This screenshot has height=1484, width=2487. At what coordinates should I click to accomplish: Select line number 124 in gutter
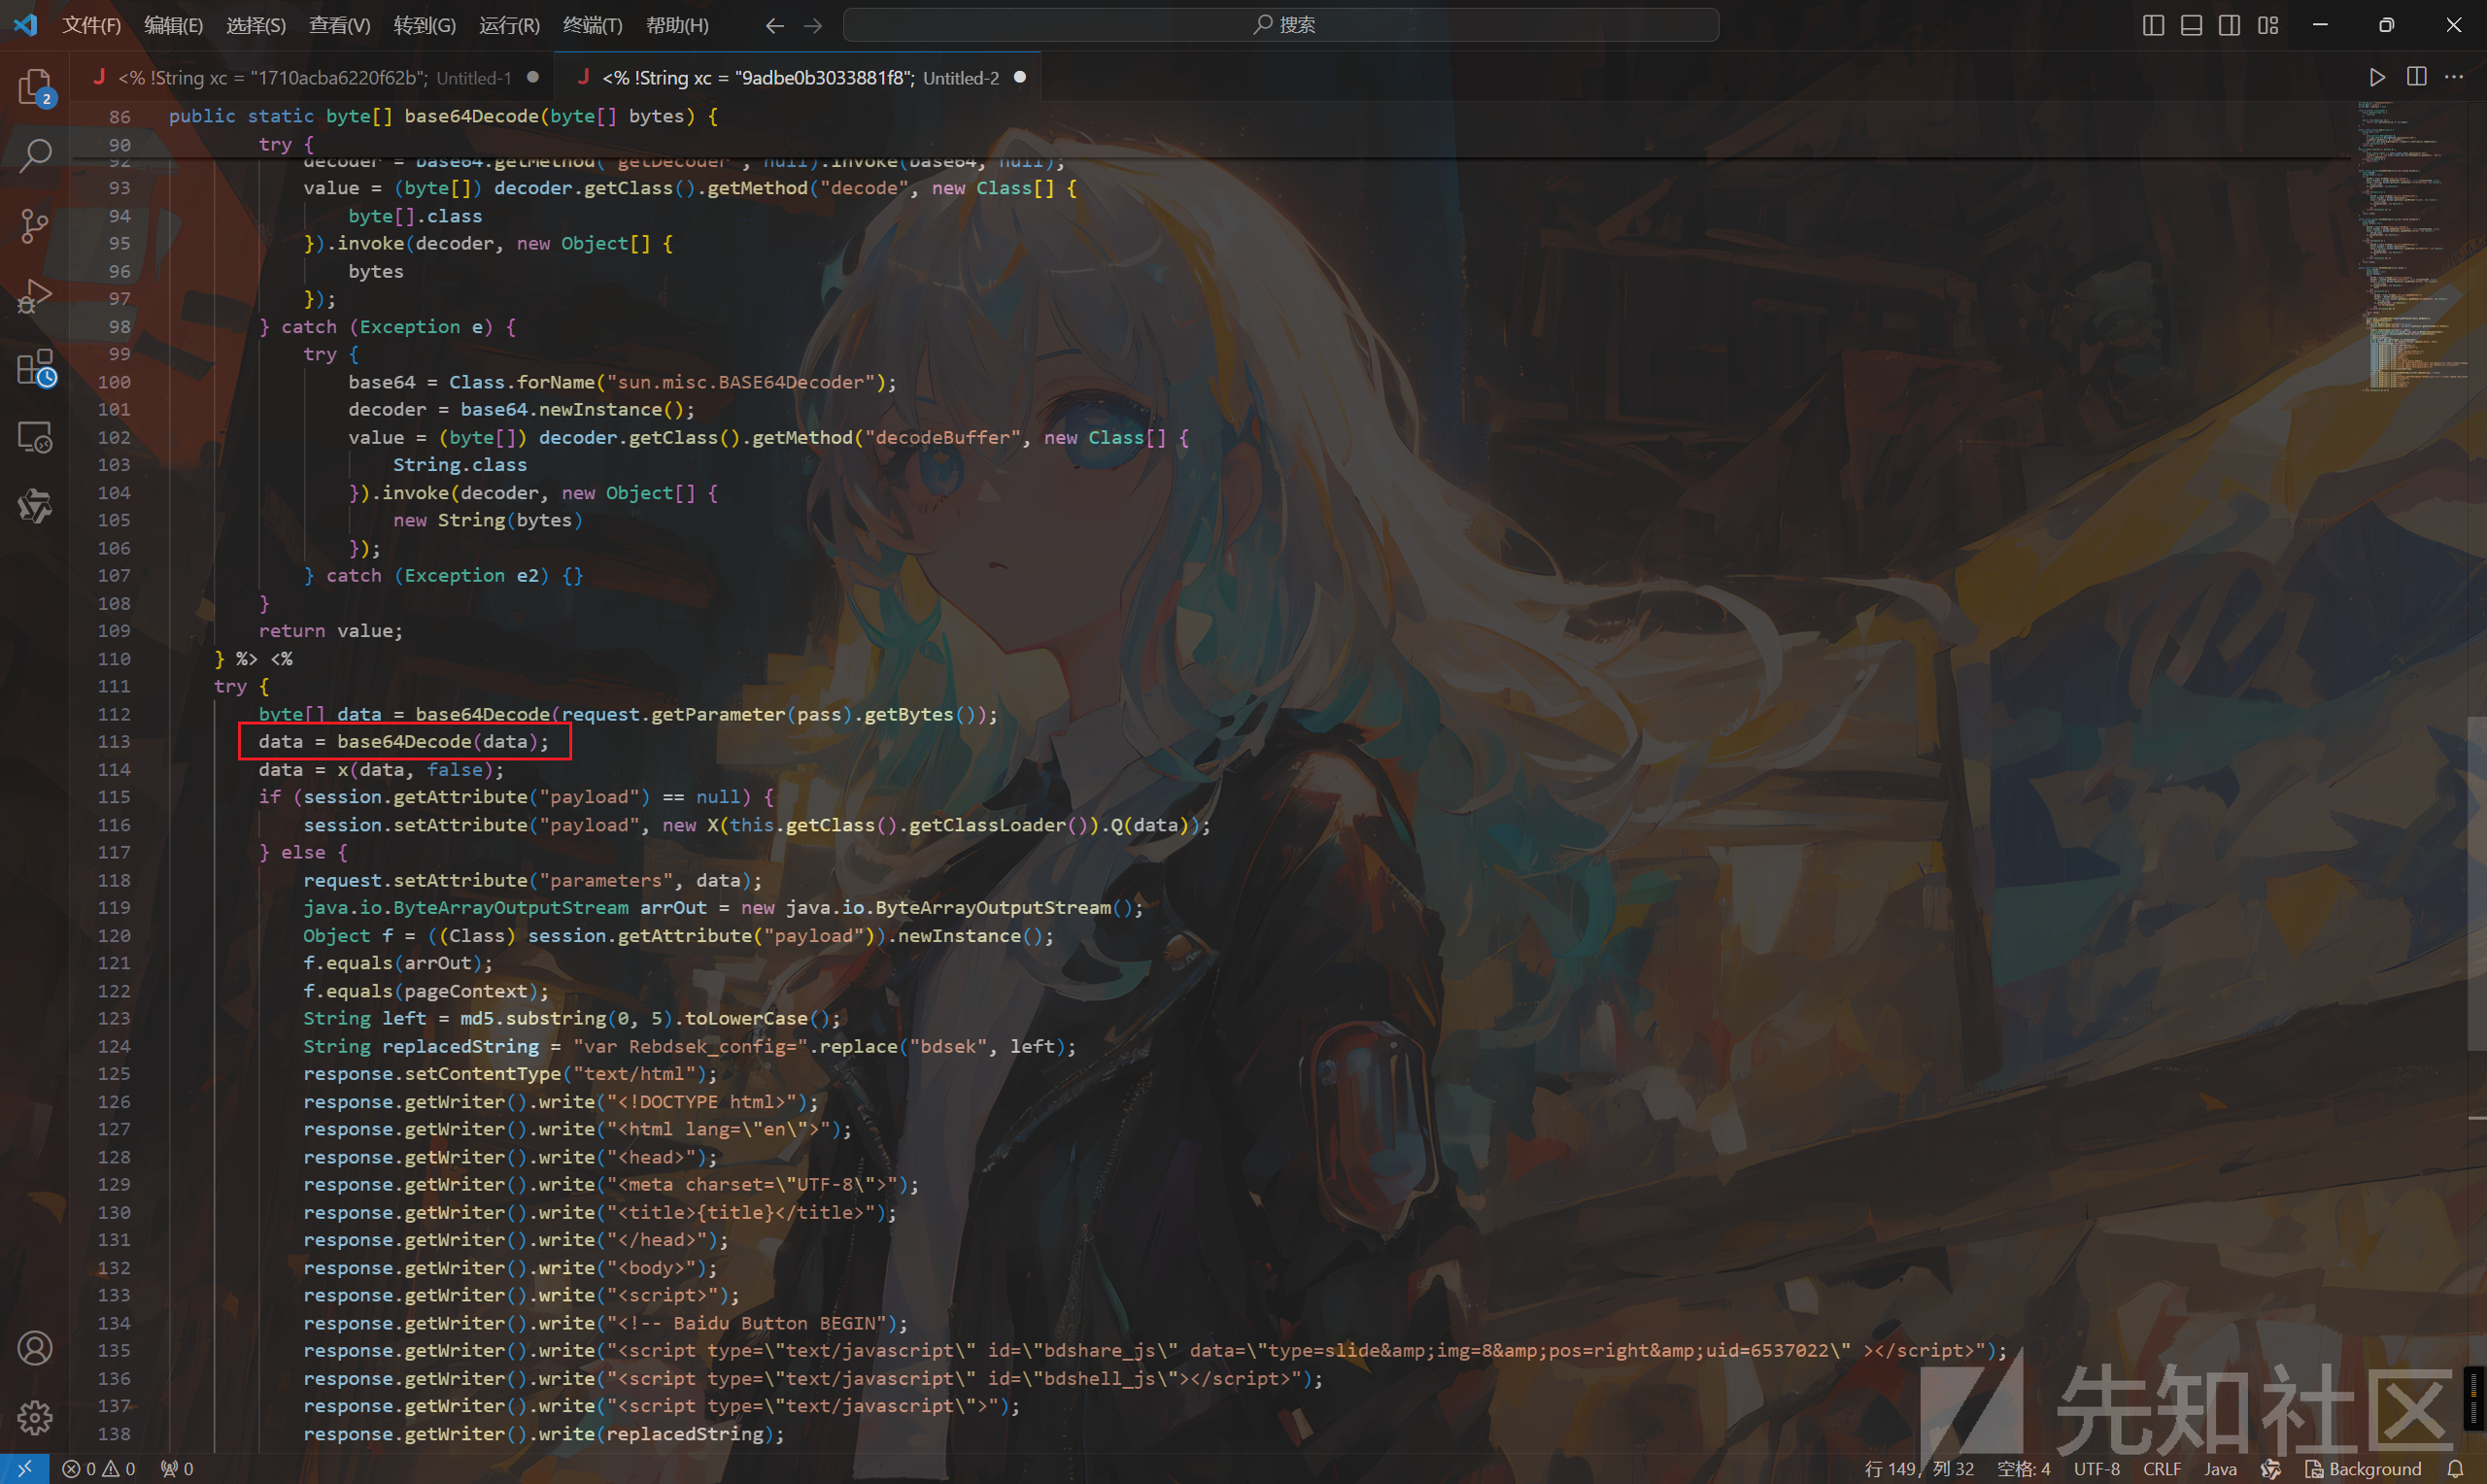coord(114,1046)
